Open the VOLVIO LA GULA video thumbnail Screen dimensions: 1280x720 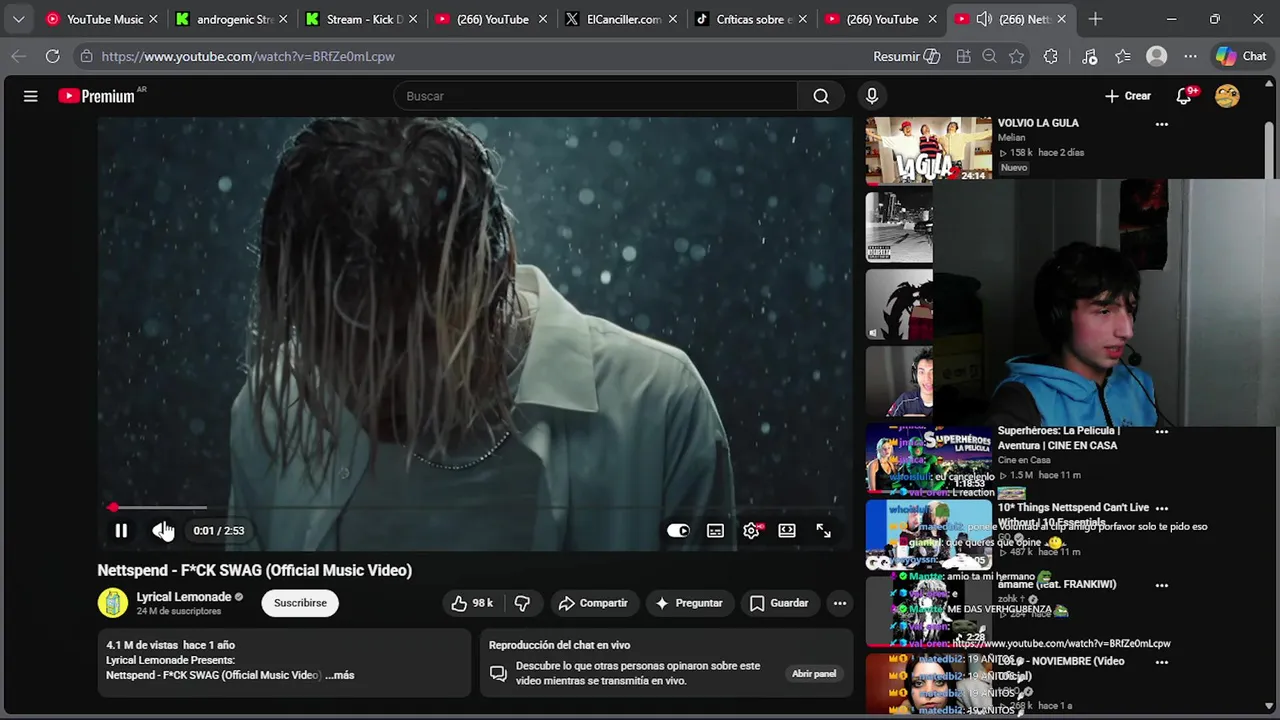pyautogui.click(x=928, y=150)
